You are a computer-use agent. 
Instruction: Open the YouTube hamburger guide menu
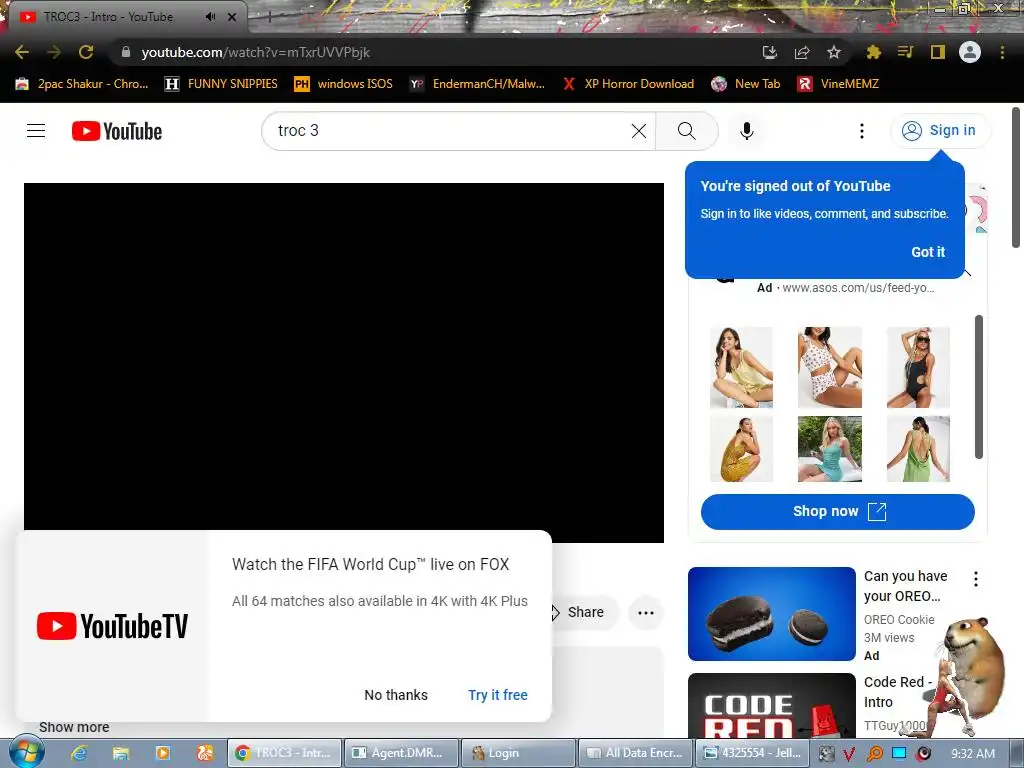click(x=36, y=131)
